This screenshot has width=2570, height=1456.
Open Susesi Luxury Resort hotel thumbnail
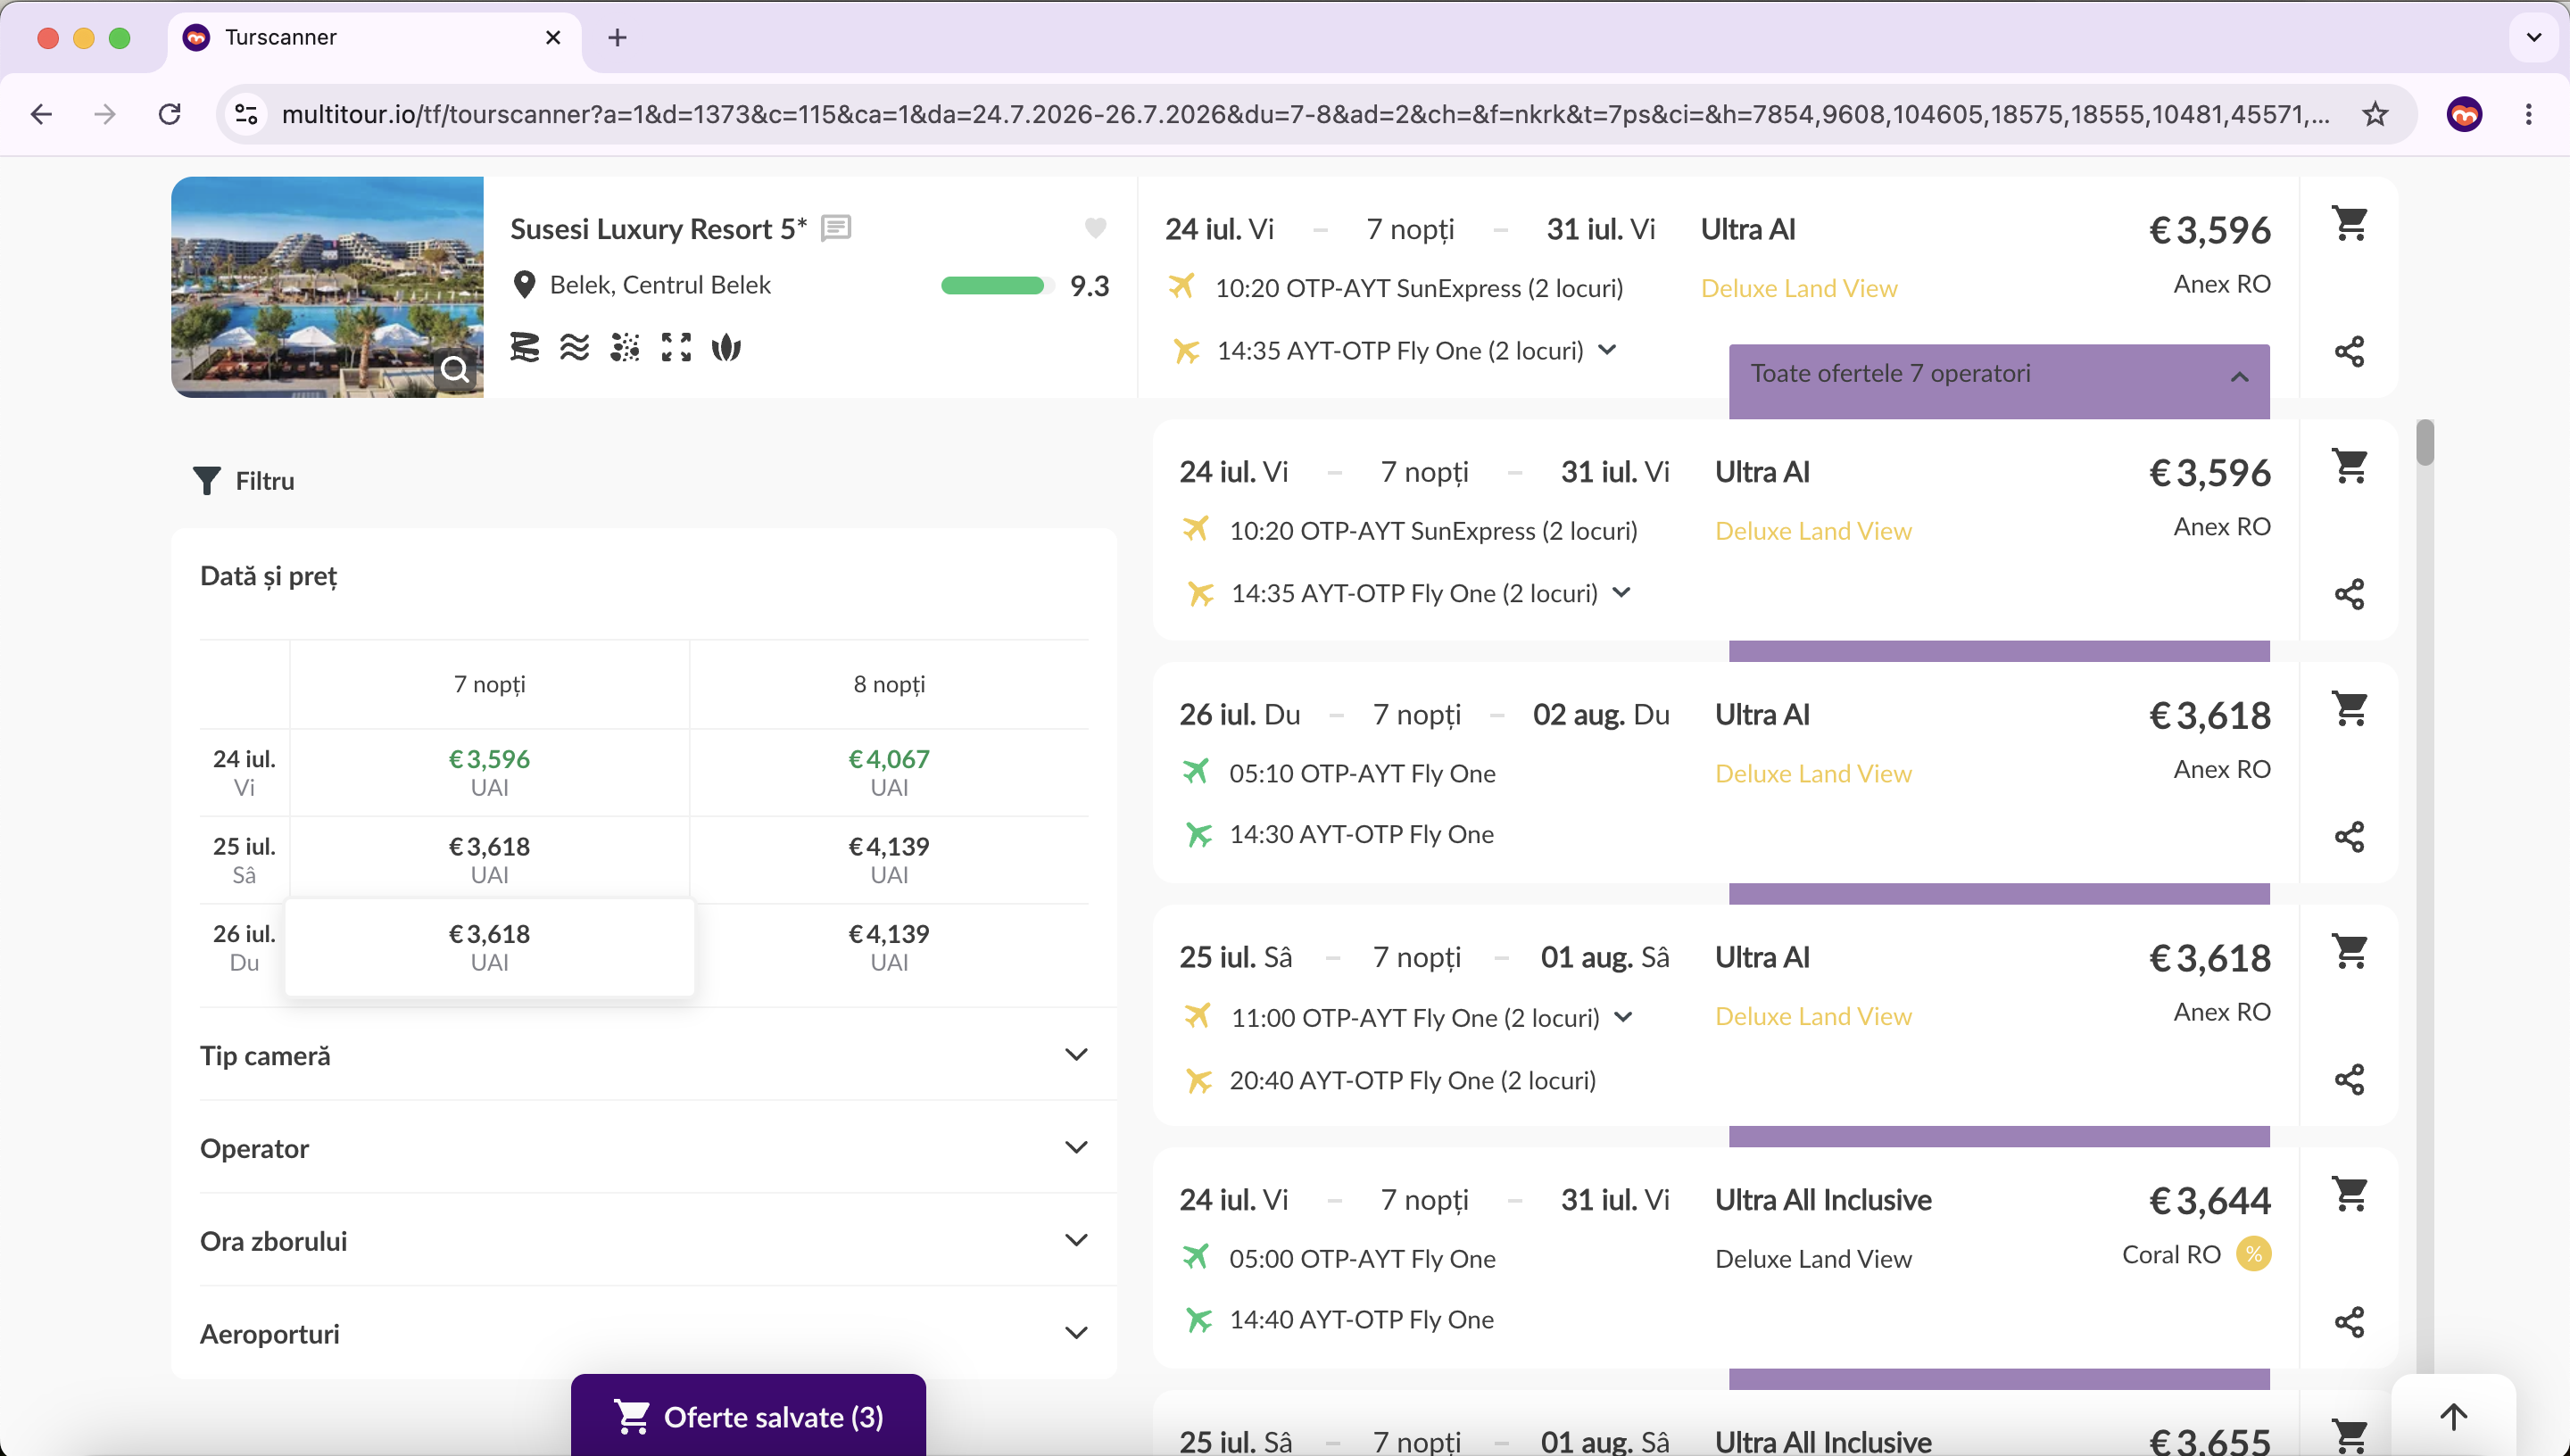[327, 287]
